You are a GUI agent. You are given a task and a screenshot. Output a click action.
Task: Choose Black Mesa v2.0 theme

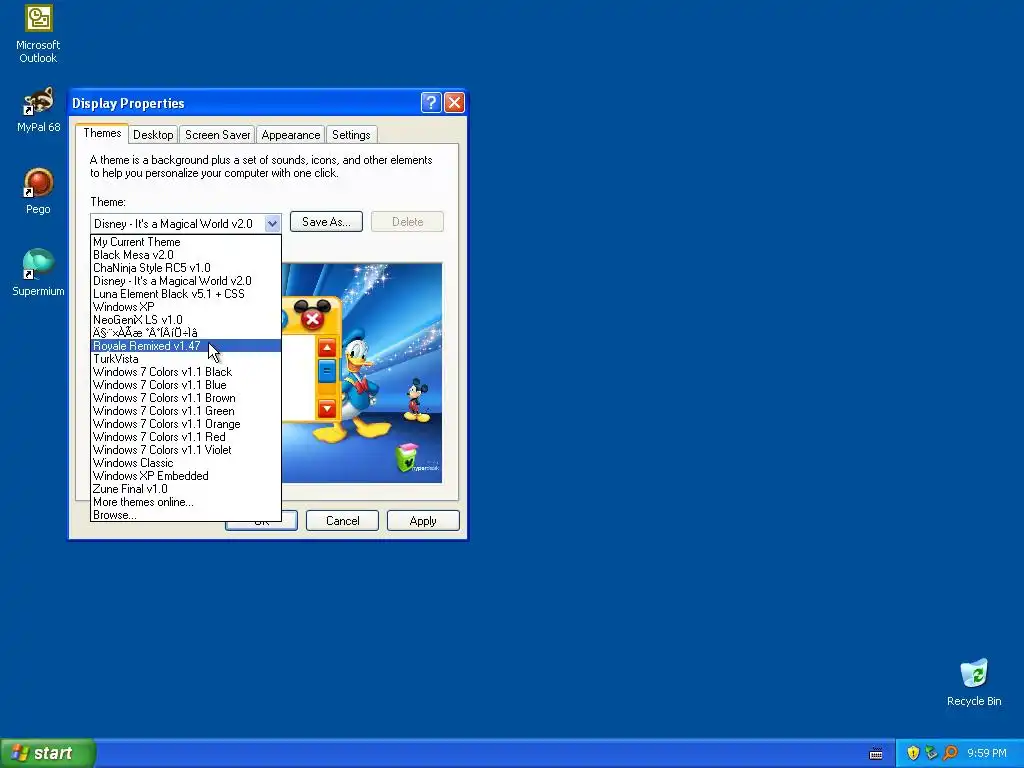point(185,255)
